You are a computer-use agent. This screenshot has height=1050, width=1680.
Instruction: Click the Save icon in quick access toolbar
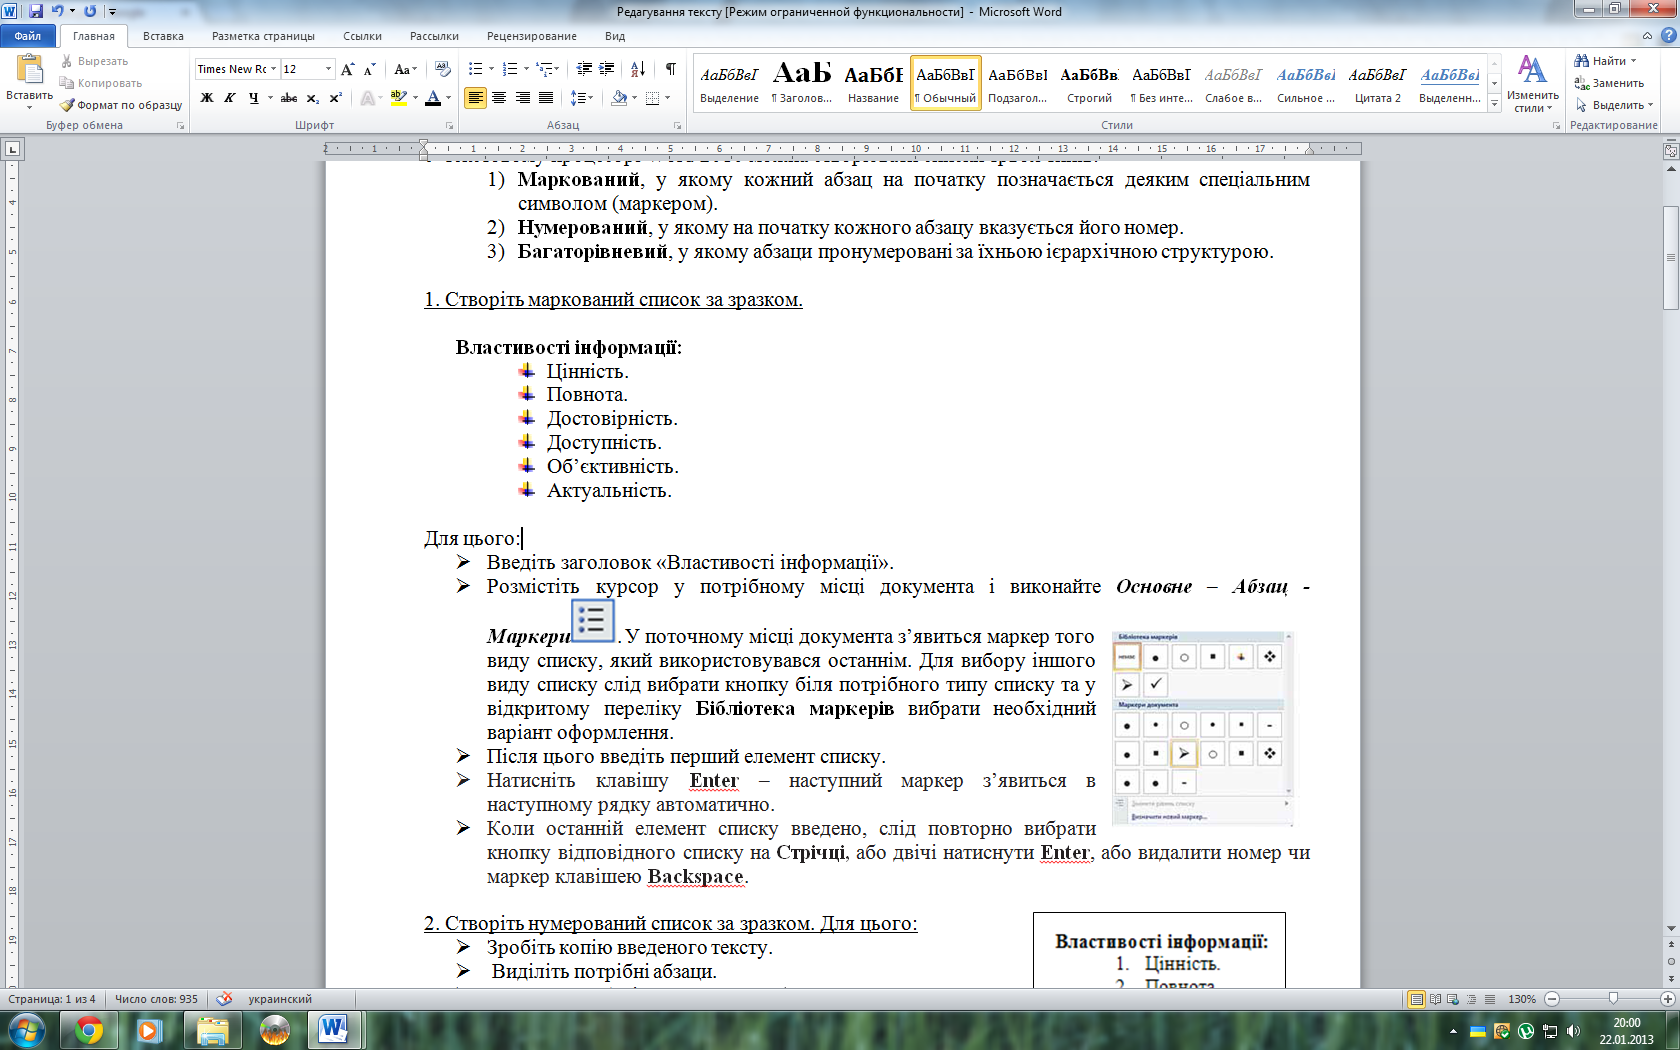click(36, 11)
